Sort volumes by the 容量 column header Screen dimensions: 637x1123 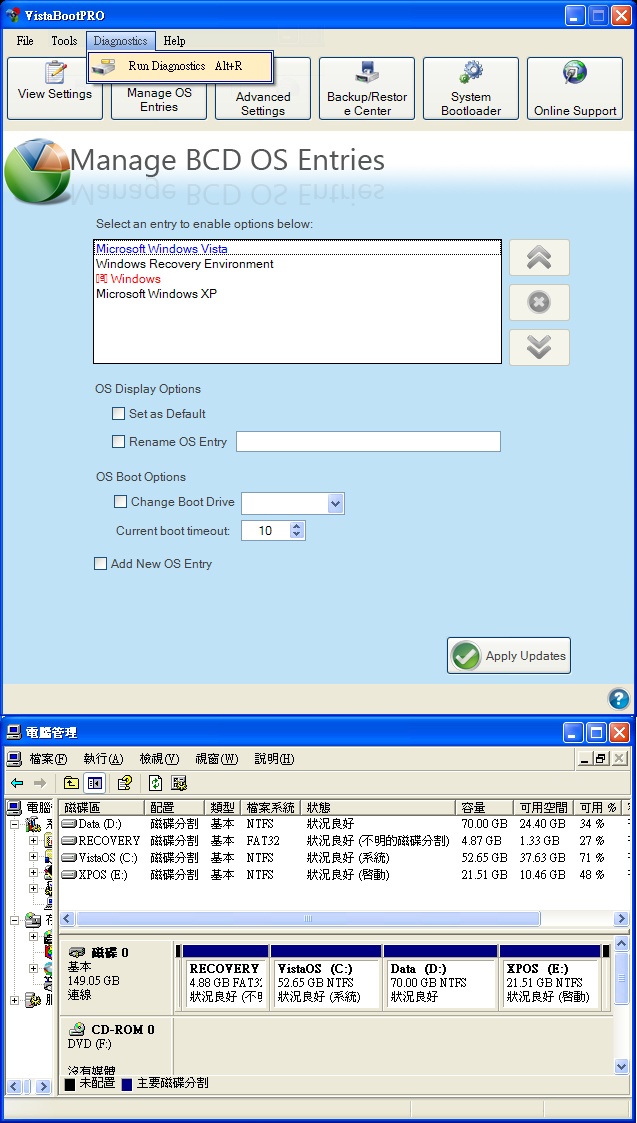[485, 807]
